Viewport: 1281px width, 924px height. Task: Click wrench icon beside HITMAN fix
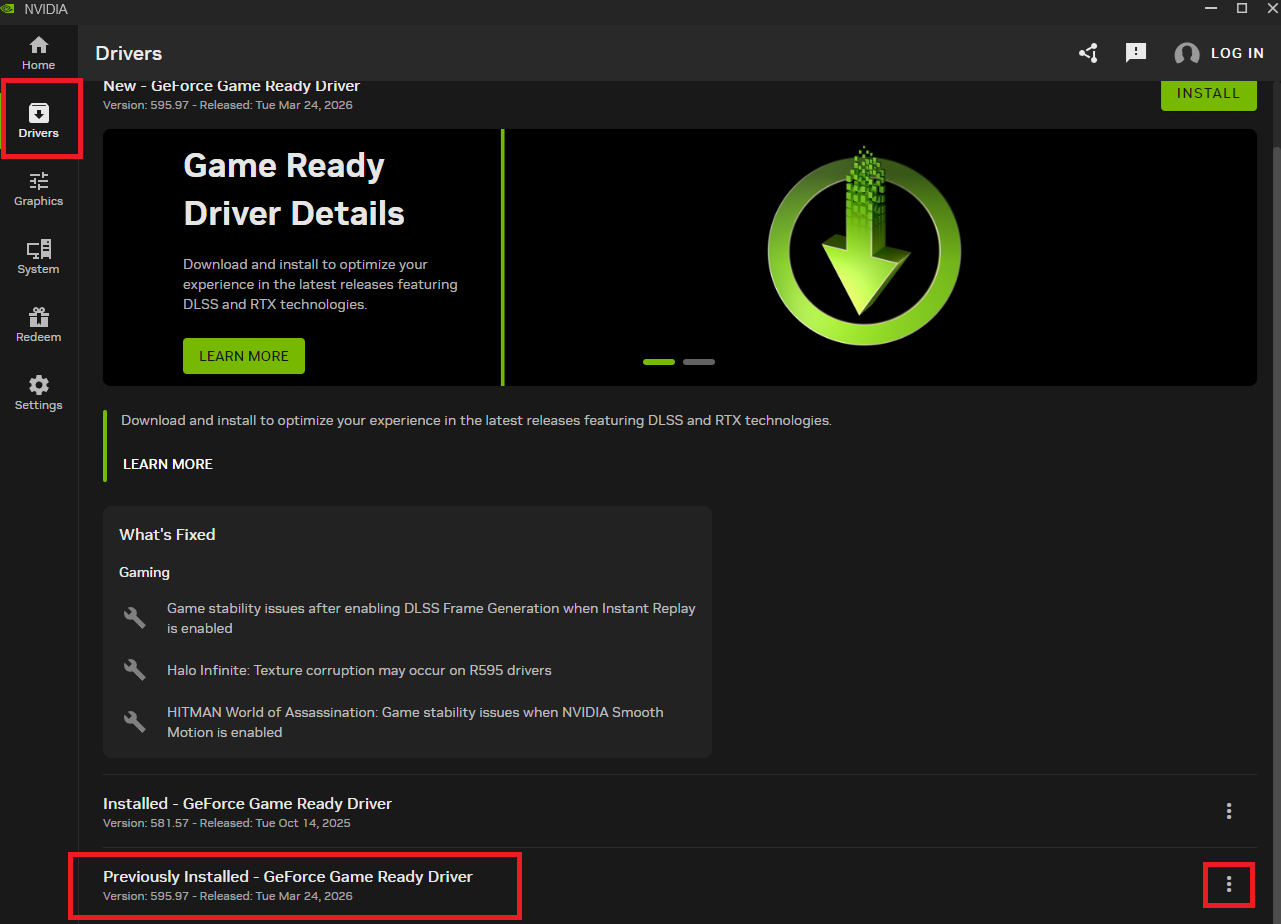tap(135, 721)
